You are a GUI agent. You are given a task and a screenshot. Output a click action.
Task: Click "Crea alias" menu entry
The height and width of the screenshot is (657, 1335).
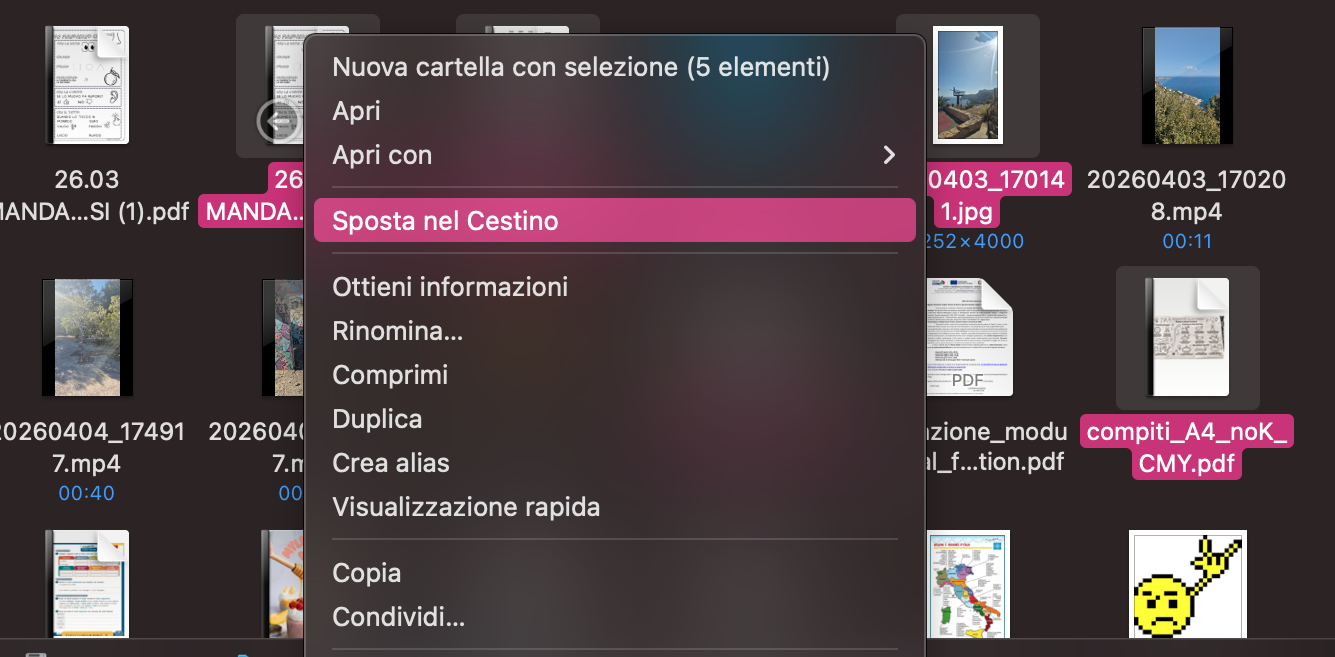(x=390, y=462)
